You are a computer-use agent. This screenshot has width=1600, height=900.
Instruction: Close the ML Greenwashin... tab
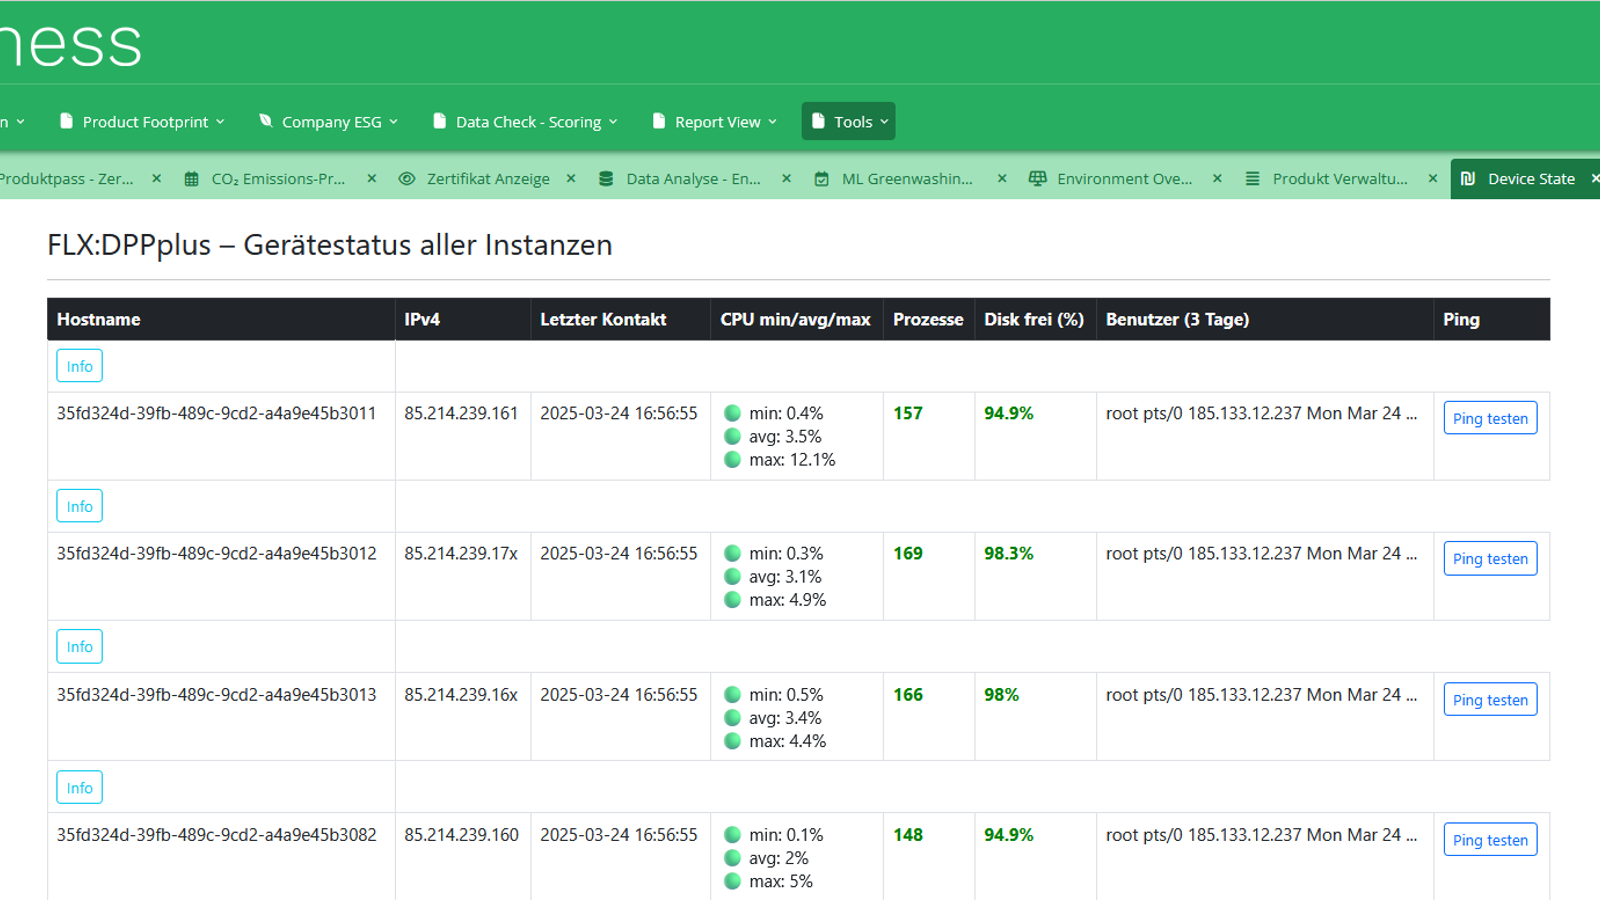coord(1002,178)
